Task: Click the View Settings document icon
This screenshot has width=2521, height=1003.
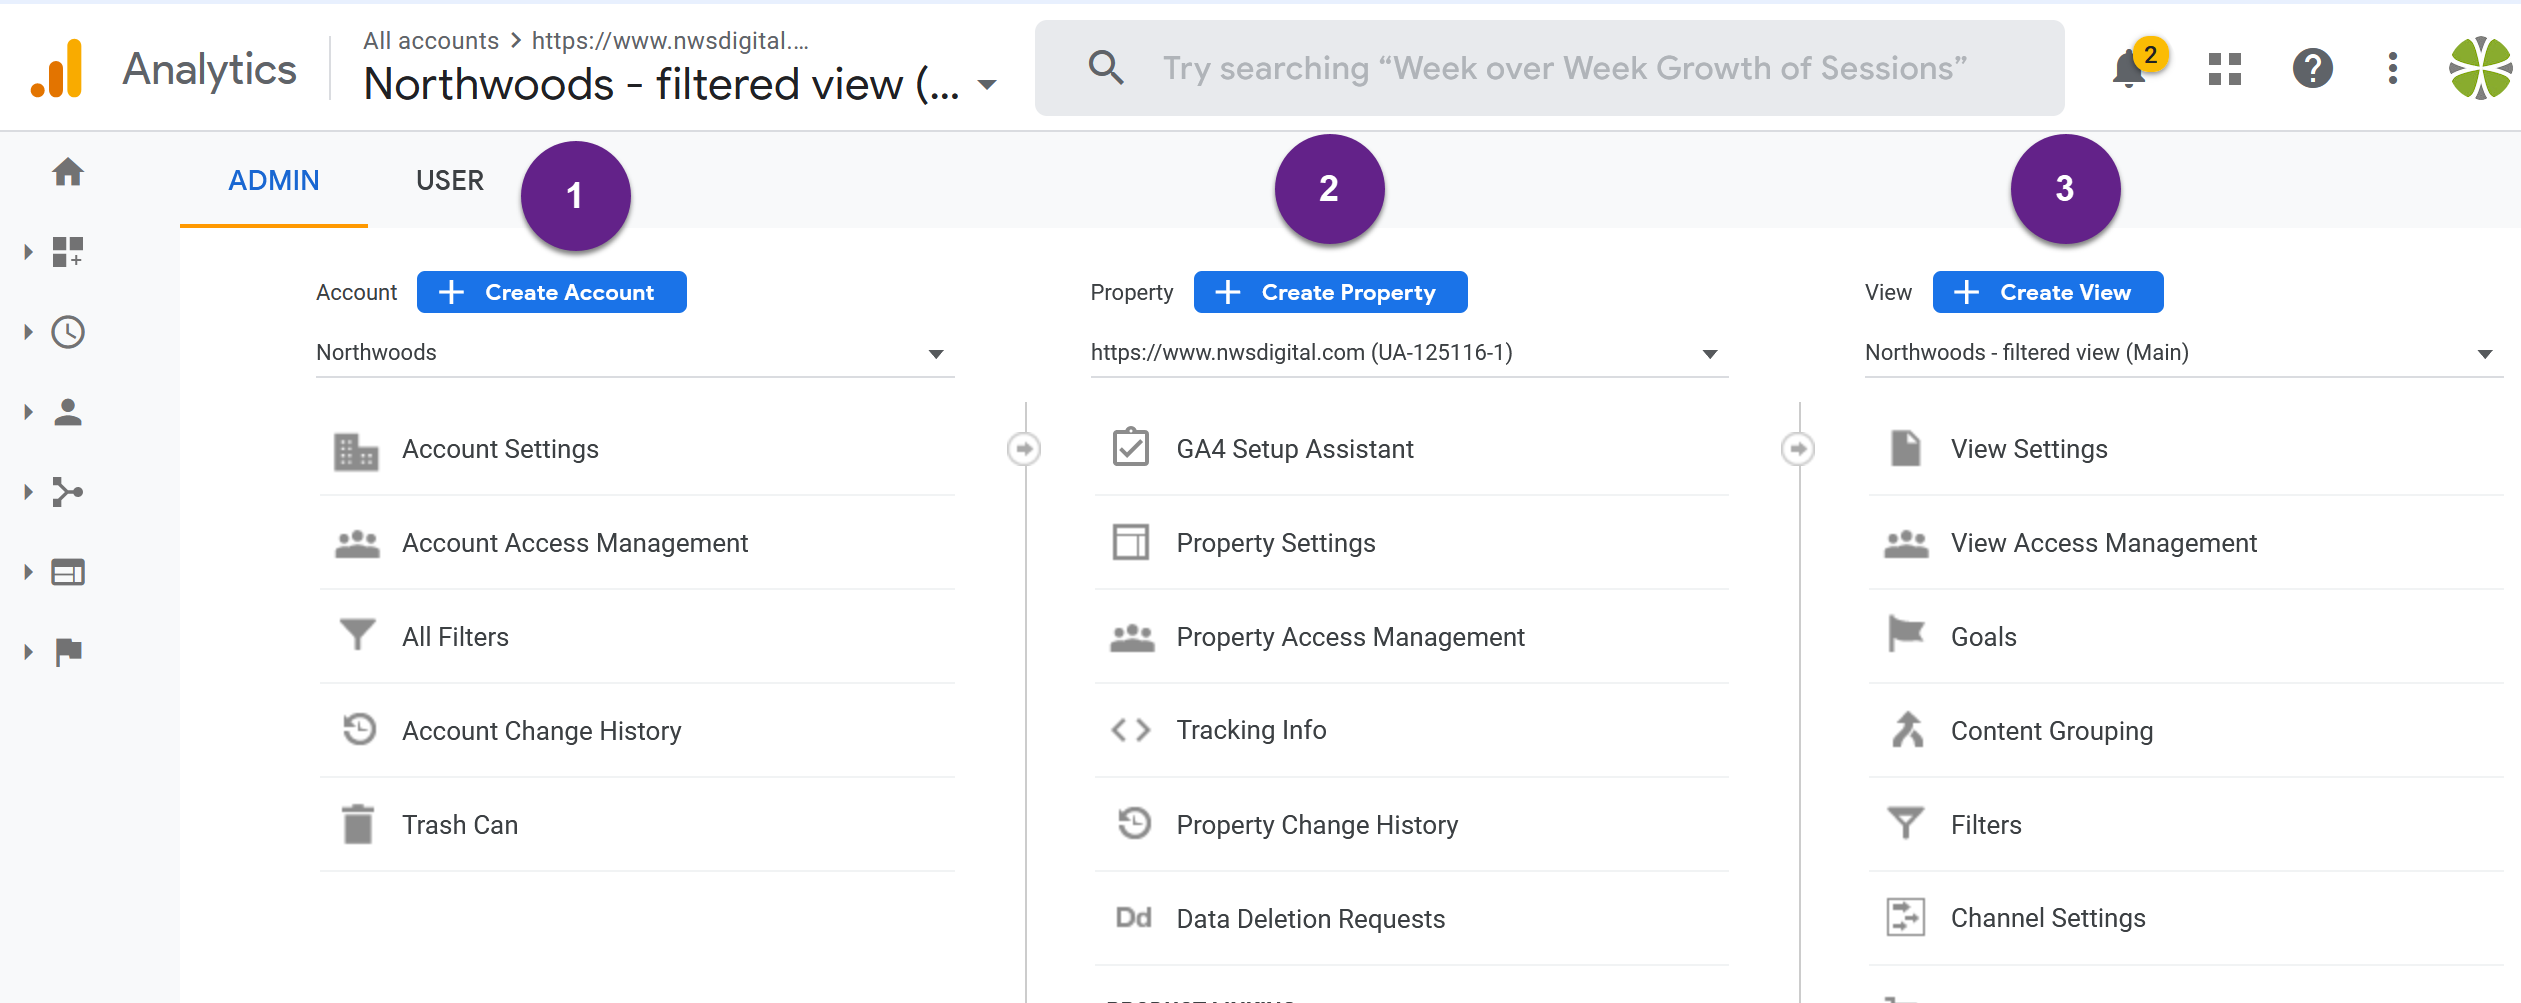Action: click(1906, 448)
